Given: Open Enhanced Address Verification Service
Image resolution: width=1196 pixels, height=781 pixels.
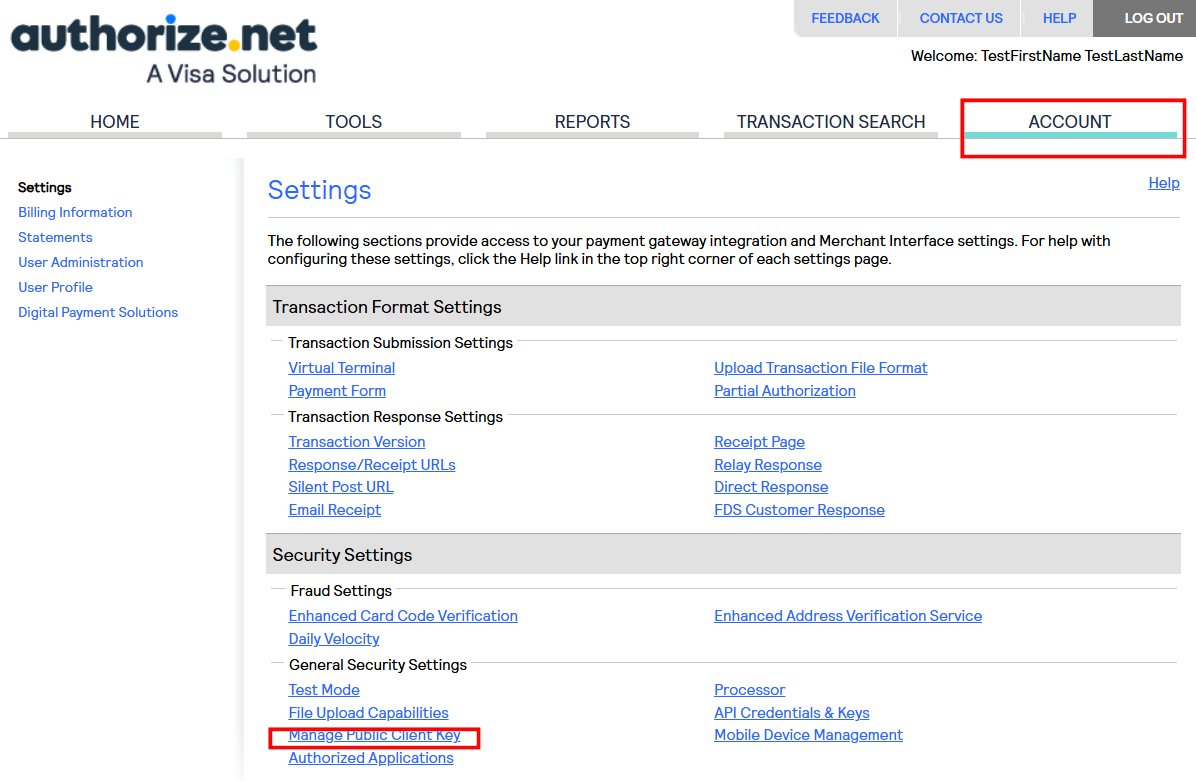Looking at the screenshot, I should tap(848, 615).
